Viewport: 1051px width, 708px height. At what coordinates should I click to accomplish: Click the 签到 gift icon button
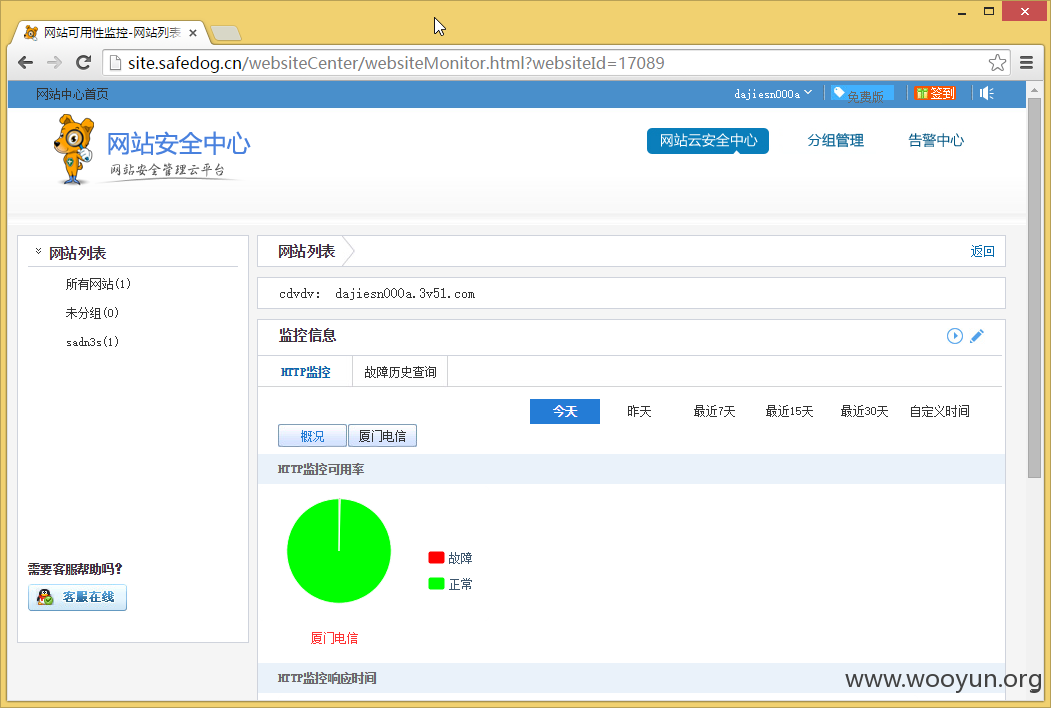935,93
